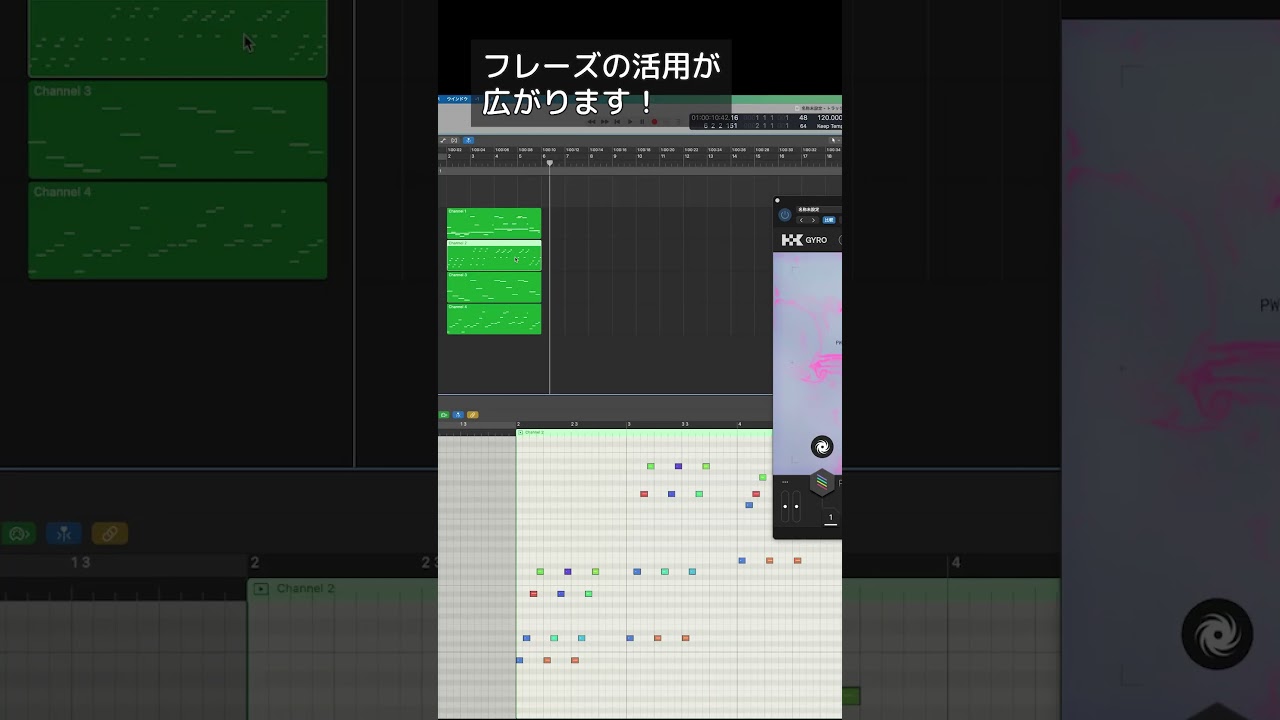Select the lowest blue note at bar 2
The width and height of the screenshot is (1280, 720).
pyautogui.click(x=519, y=660)
